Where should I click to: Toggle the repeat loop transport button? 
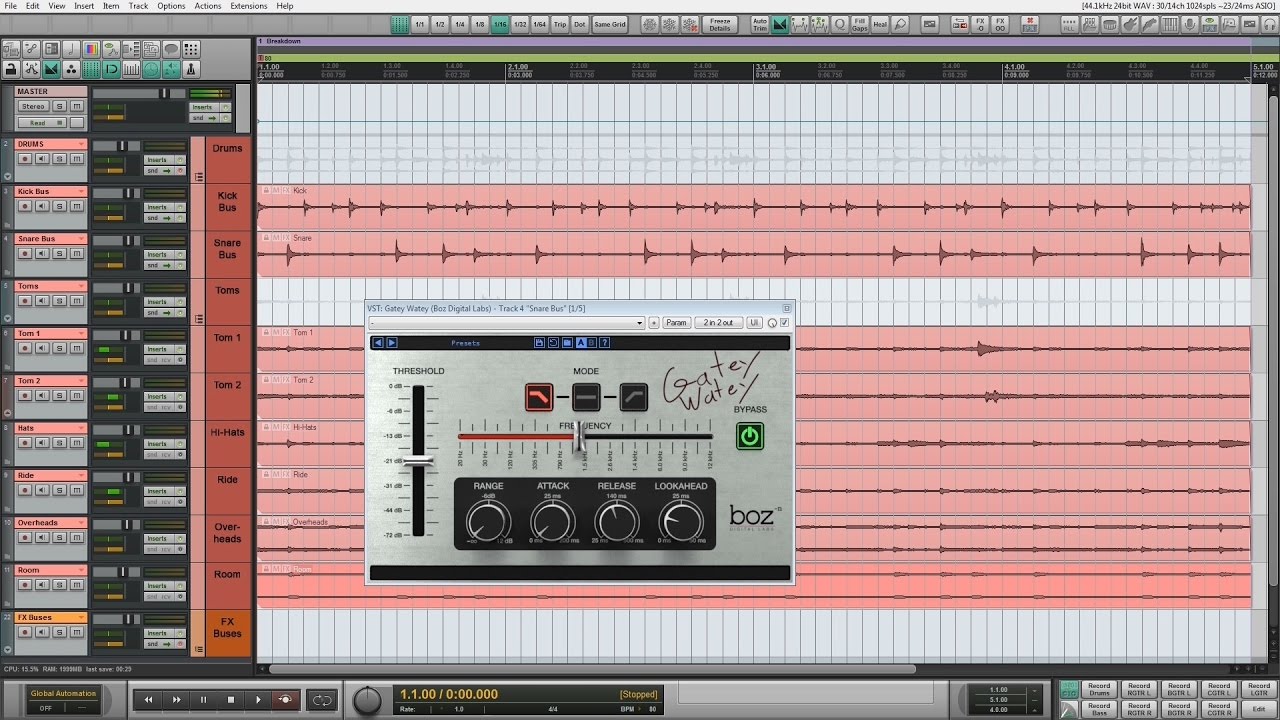pyautogui.click(x=322, y=700)
